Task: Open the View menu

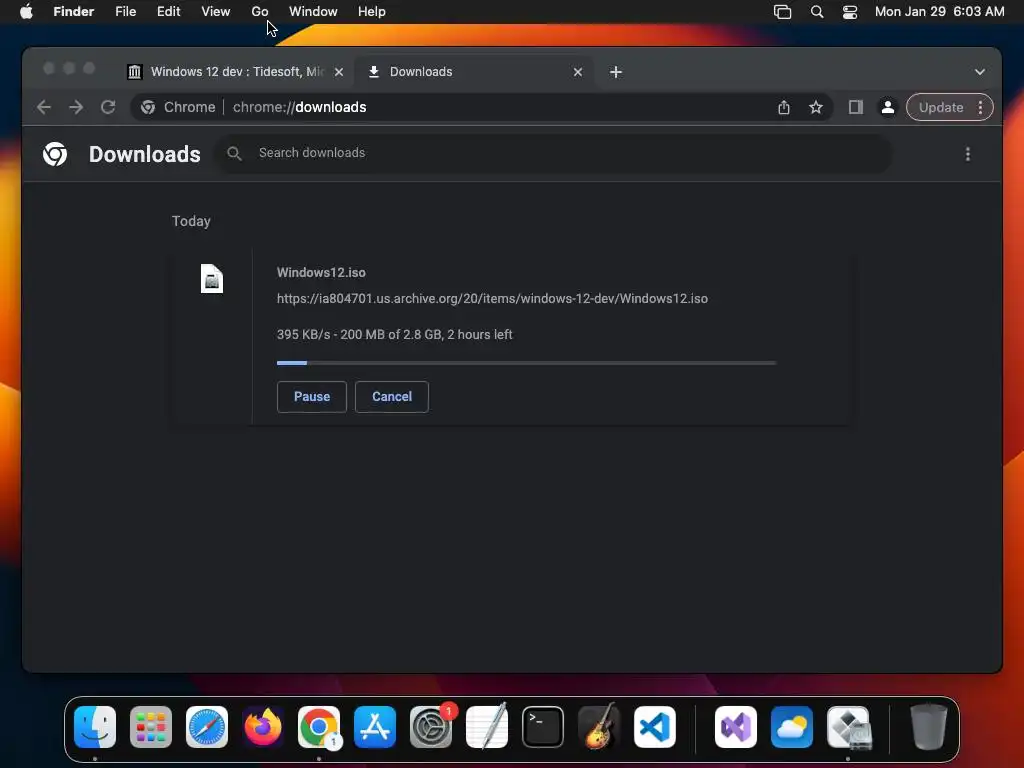Action: (x=216, y=12)
